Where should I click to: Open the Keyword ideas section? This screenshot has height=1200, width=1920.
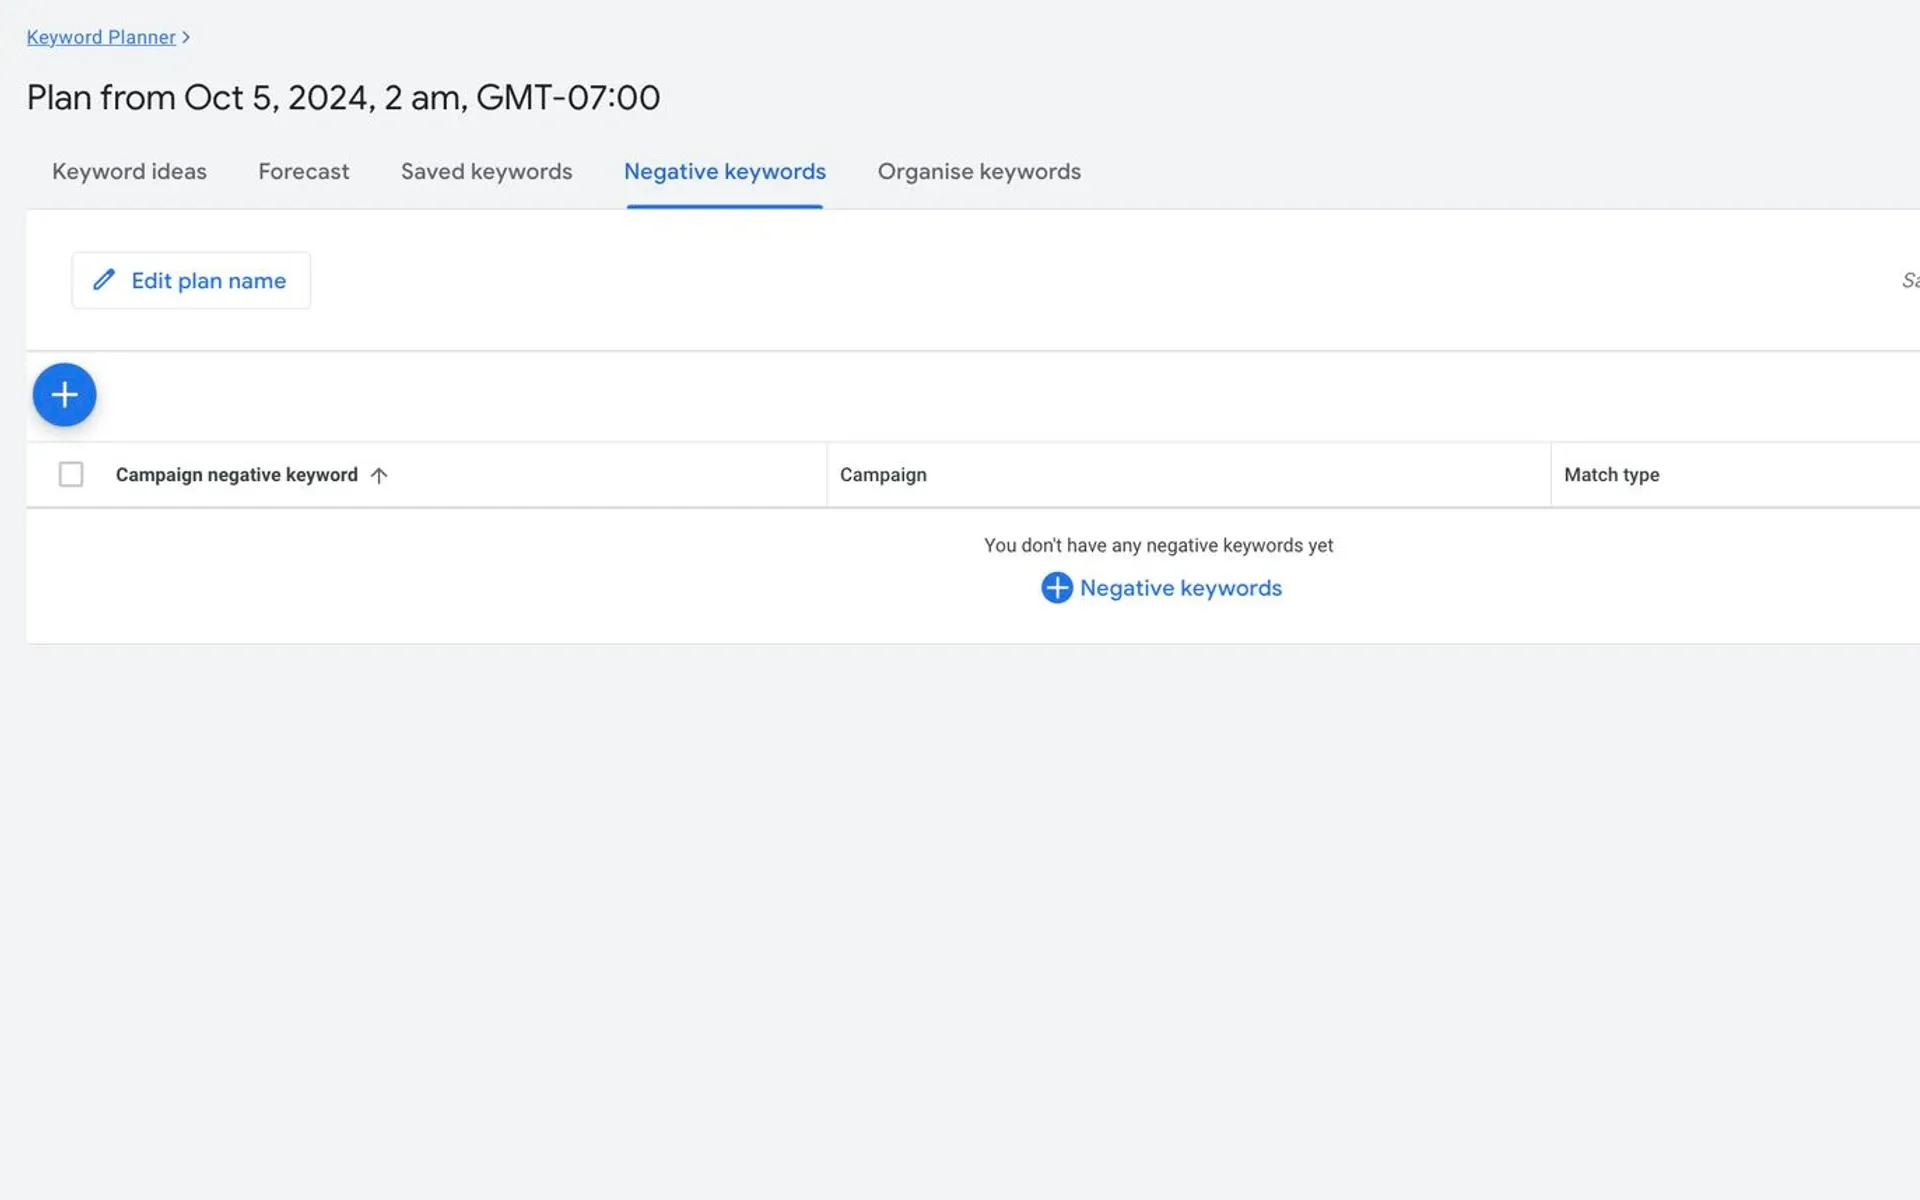130,171
